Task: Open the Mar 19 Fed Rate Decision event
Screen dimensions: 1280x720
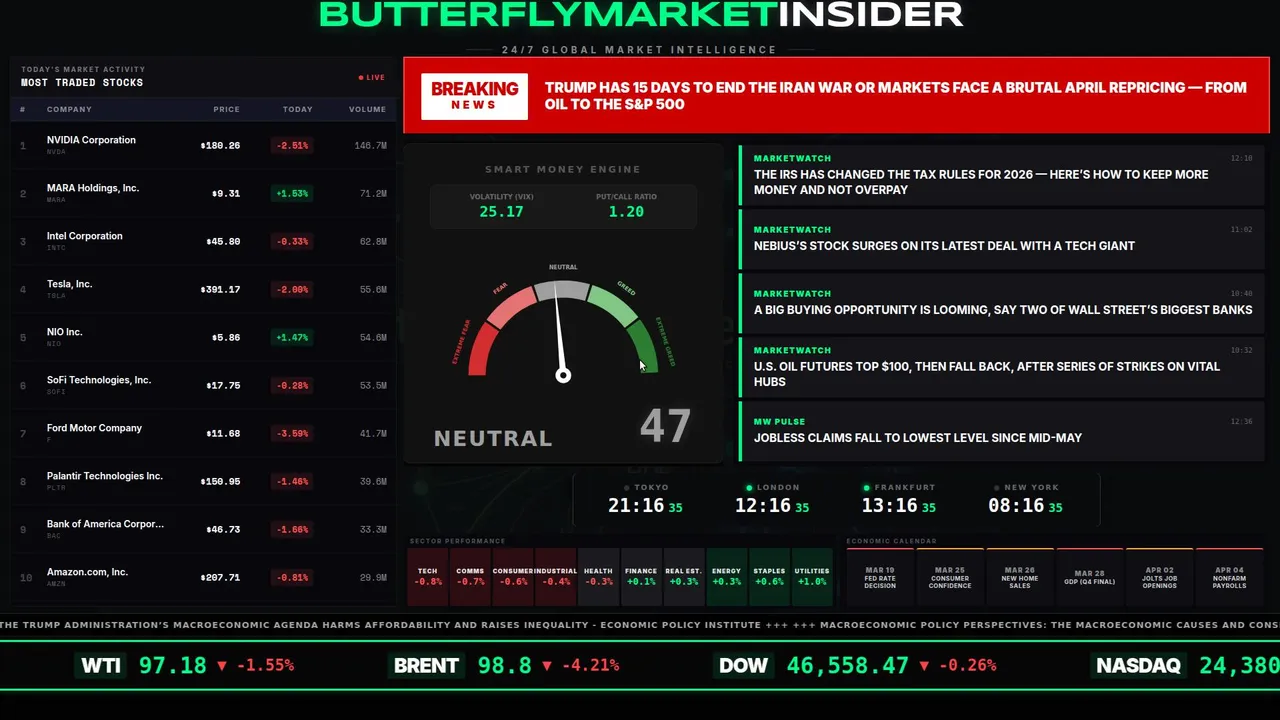Action: tap(880, 577)
